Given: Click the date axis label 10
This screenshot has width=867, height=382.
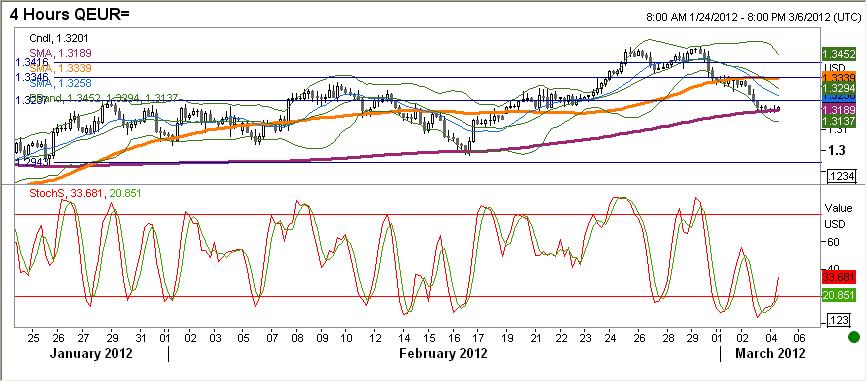Looking at the screenshot, I should tap(346, 337).
